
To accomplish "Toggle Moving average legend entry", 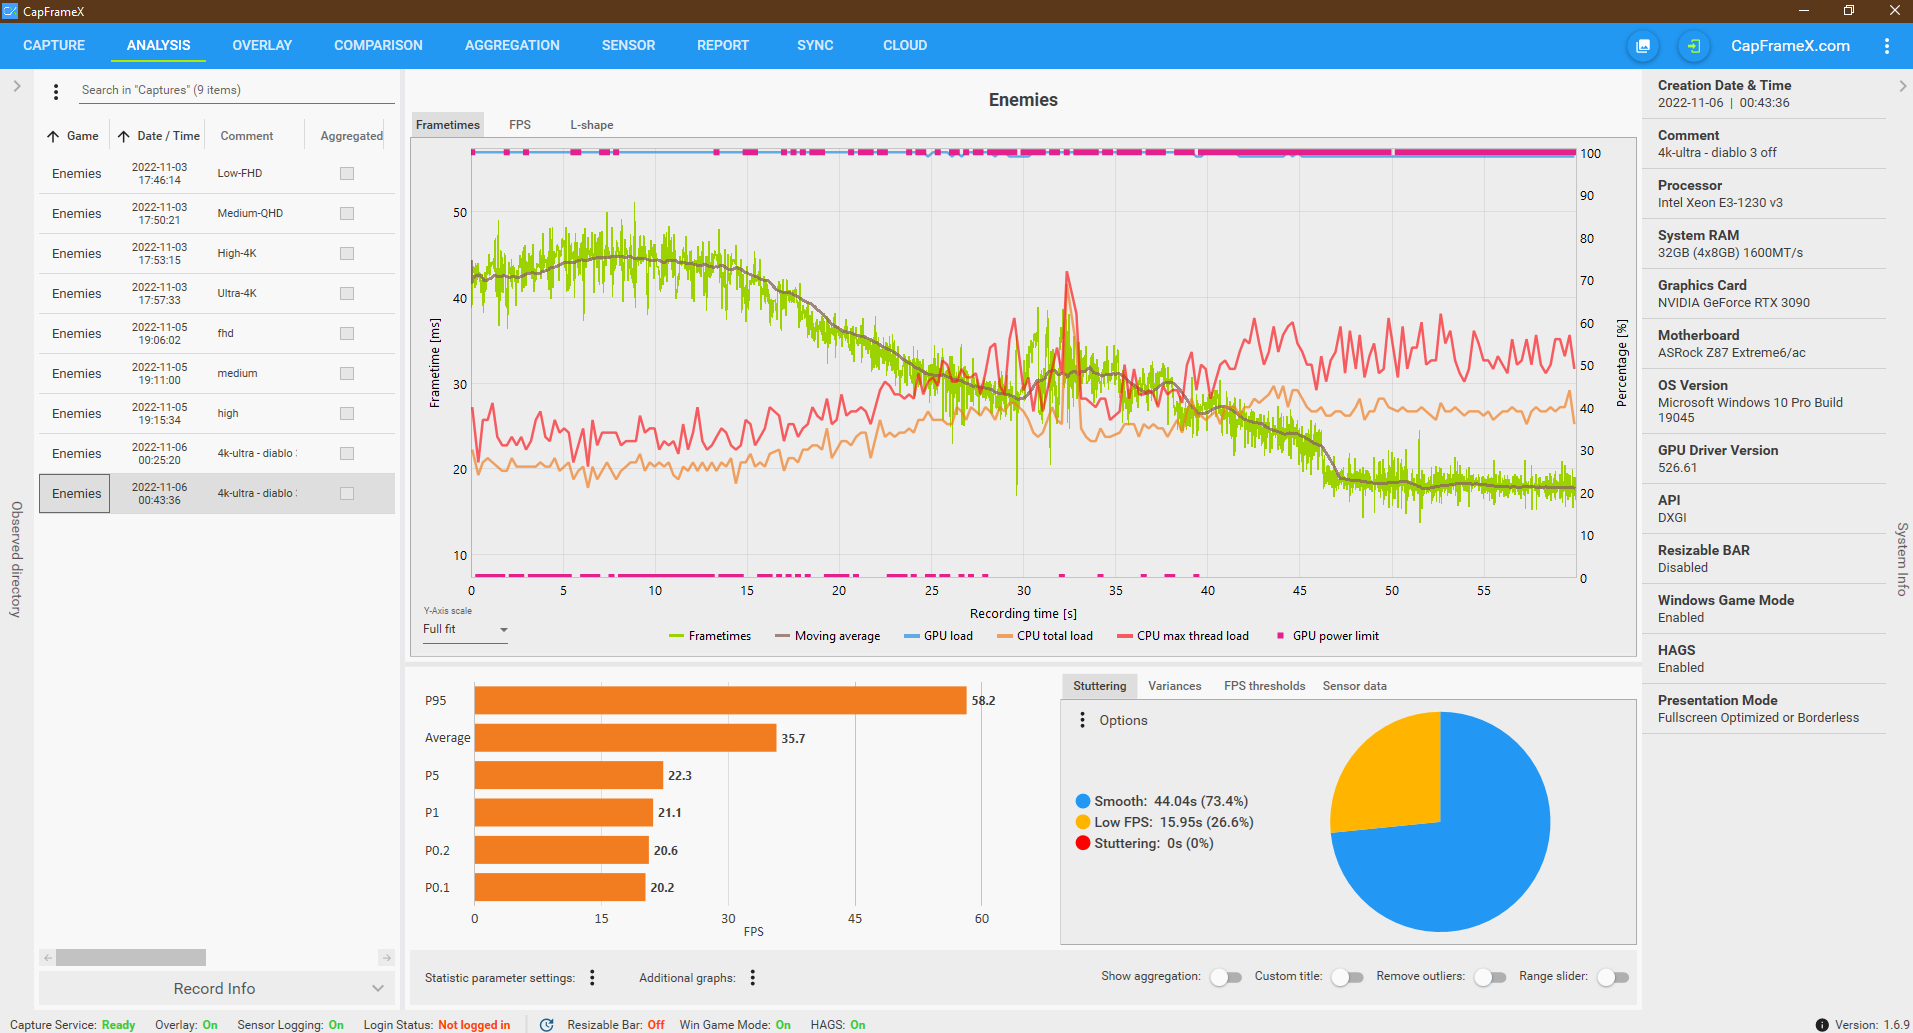I will [828, 636].
